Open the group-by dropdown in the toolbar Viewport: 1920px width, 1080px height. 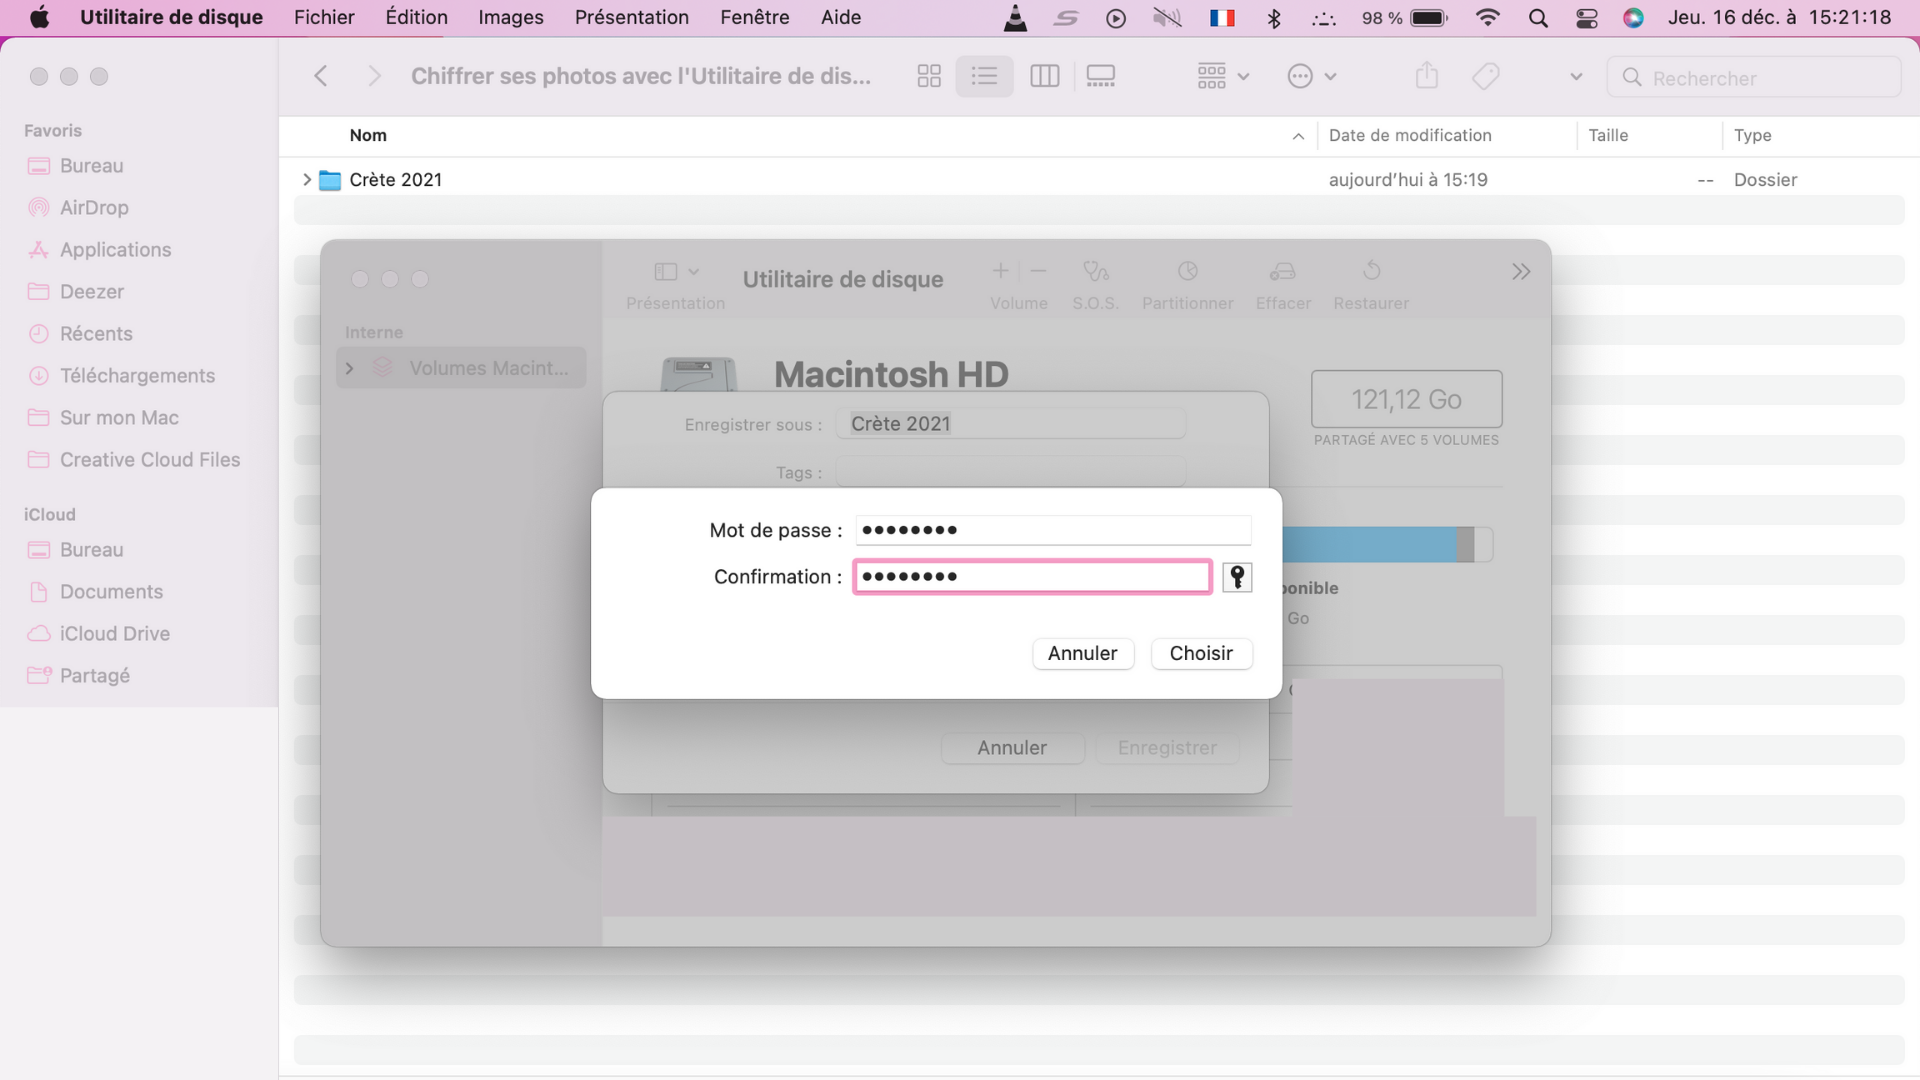[x=1223, y=76]
